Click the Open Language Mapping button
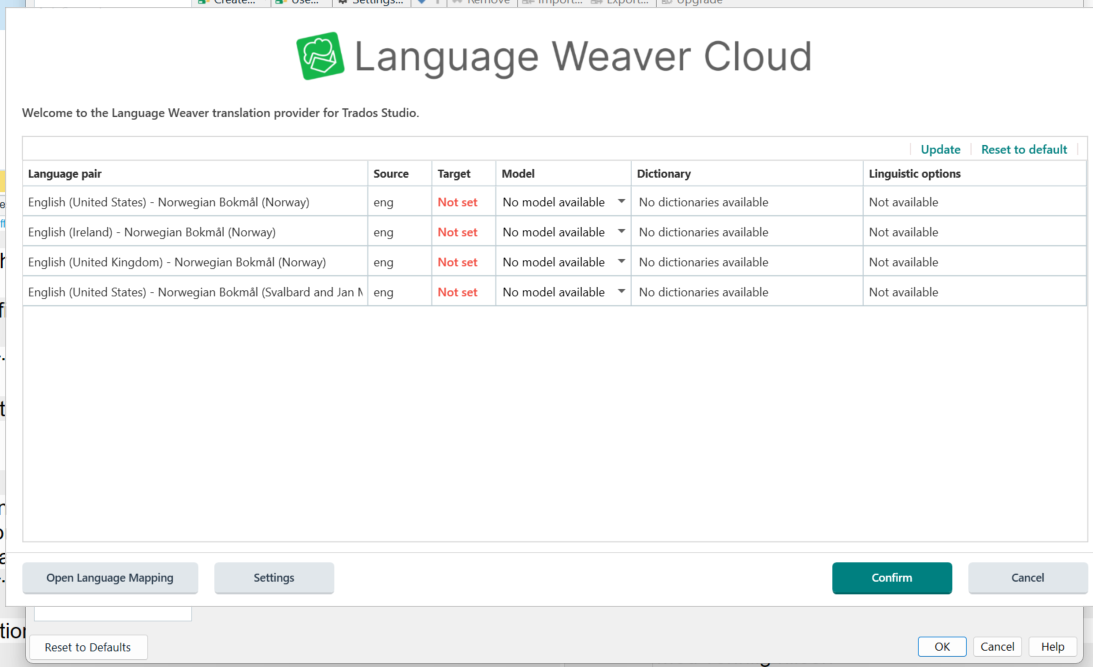This screenshot has height=667, width=1093. [x=110, y=578]
